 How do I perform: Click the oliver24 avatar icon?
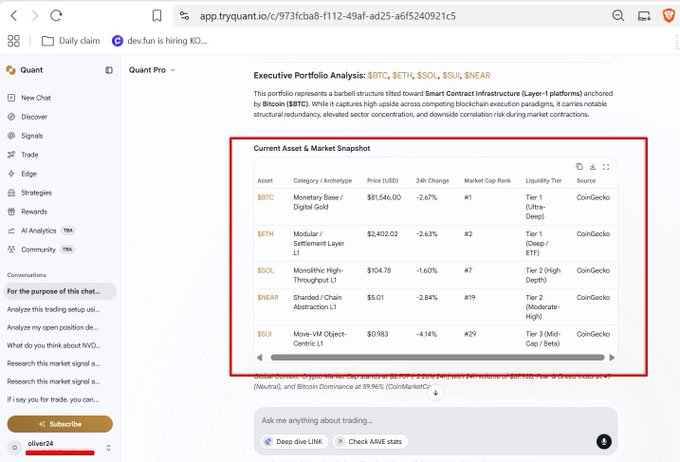pyautogui.click(x=14, y=447)
